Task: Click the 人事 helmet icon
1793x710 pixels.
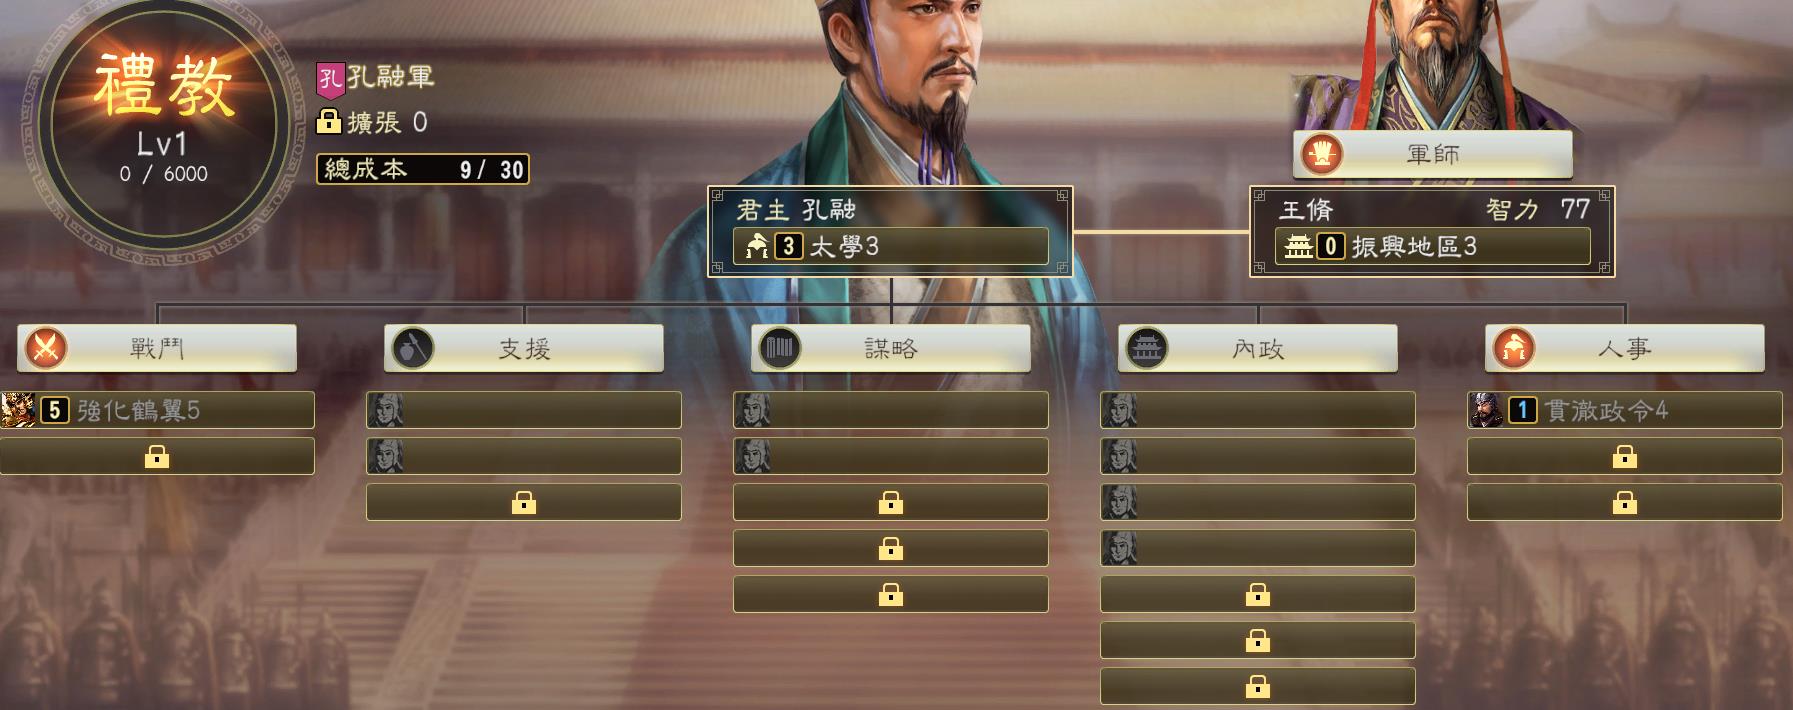Action: (x=1513, y=348)
